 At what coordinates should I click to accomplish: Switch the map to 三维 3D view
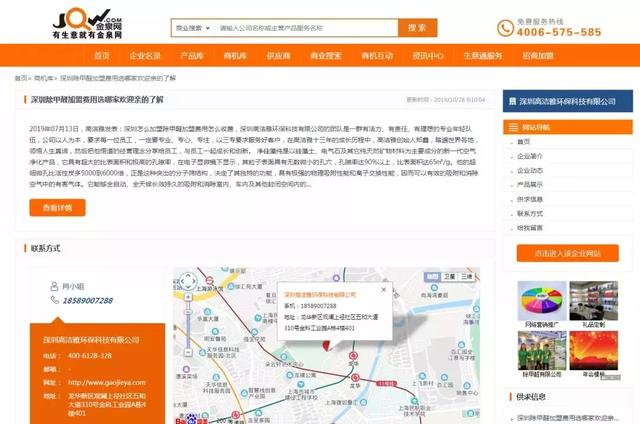click(x=466, y=277)
